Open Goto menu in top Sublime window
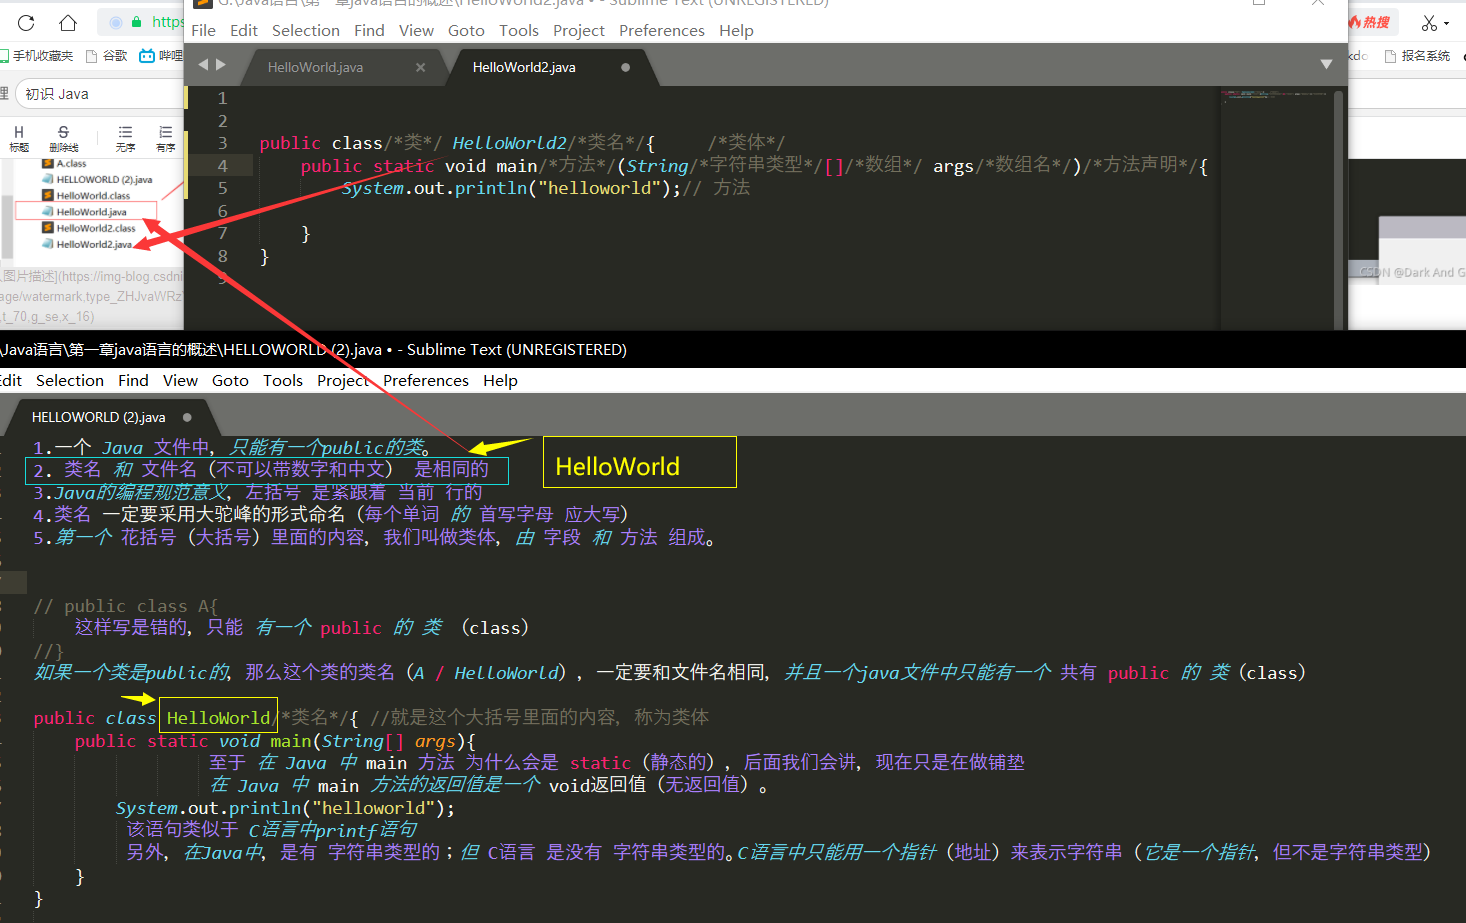The image size is (1466, 923). [466, 31]
